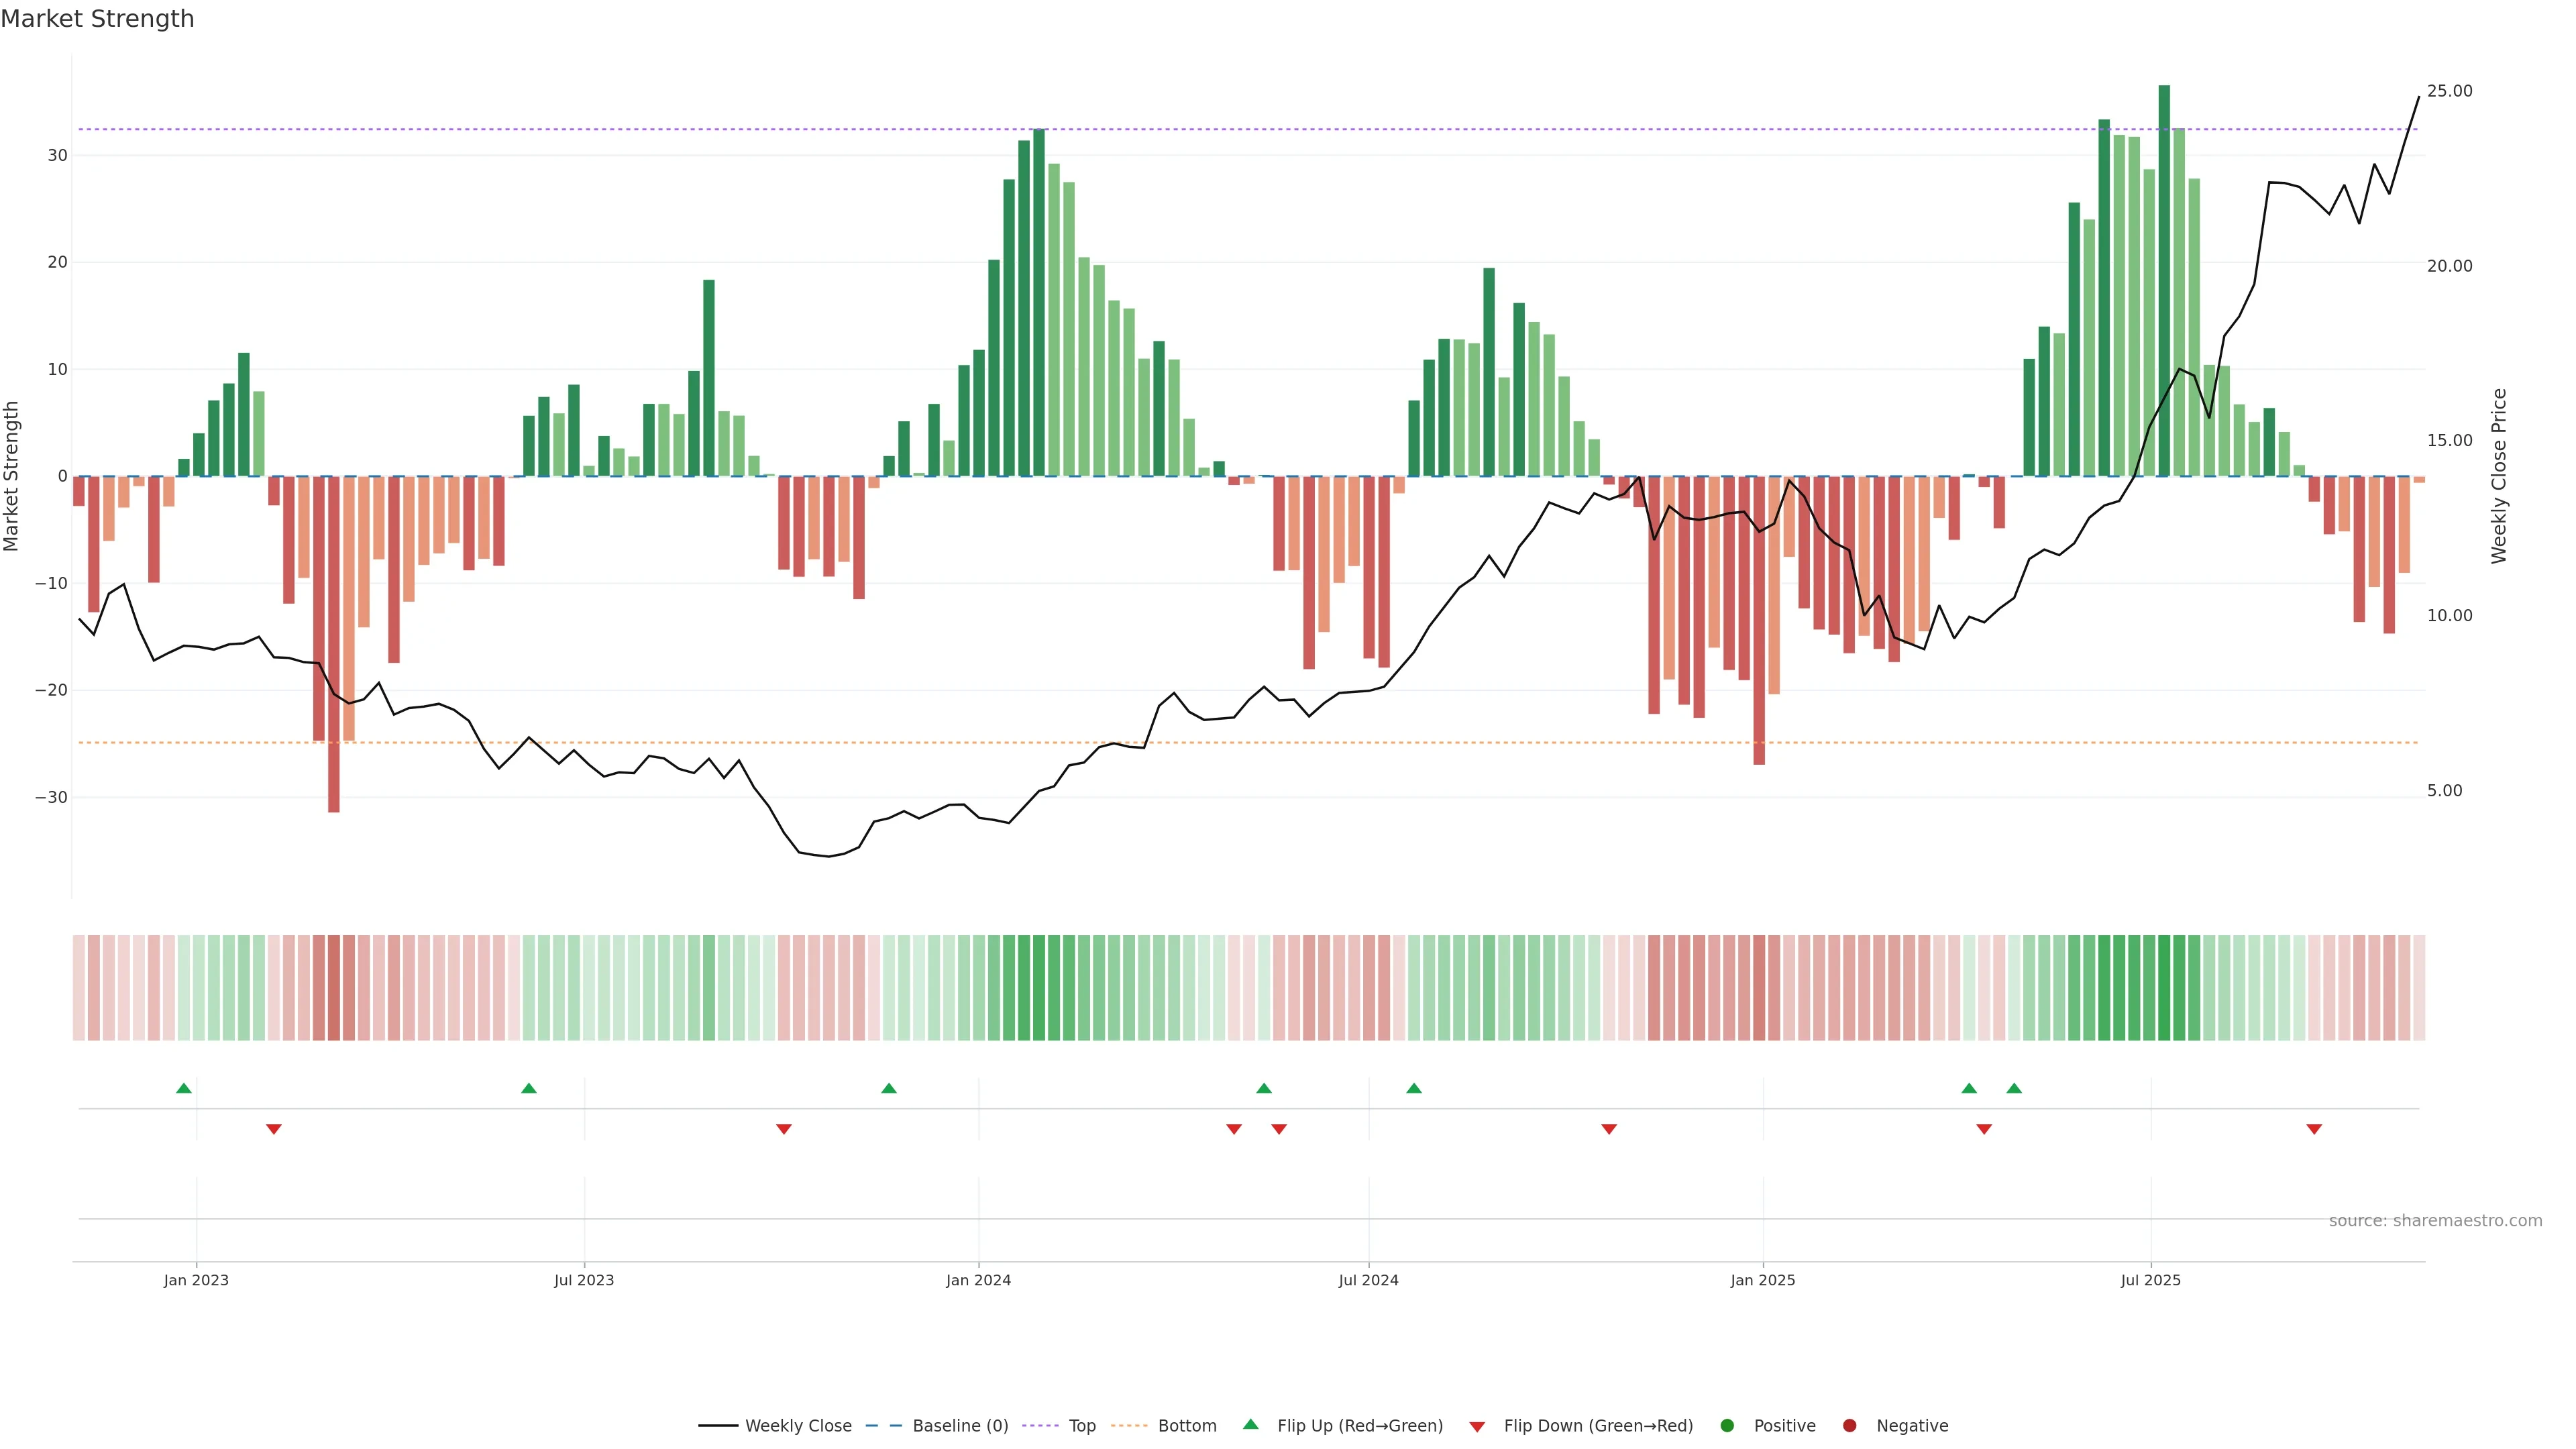The image size is (2576, 1449).
Task: Toggle the Bottom dotted line legend entry
Action: pyautogui.click(x=1186, y=1426)
